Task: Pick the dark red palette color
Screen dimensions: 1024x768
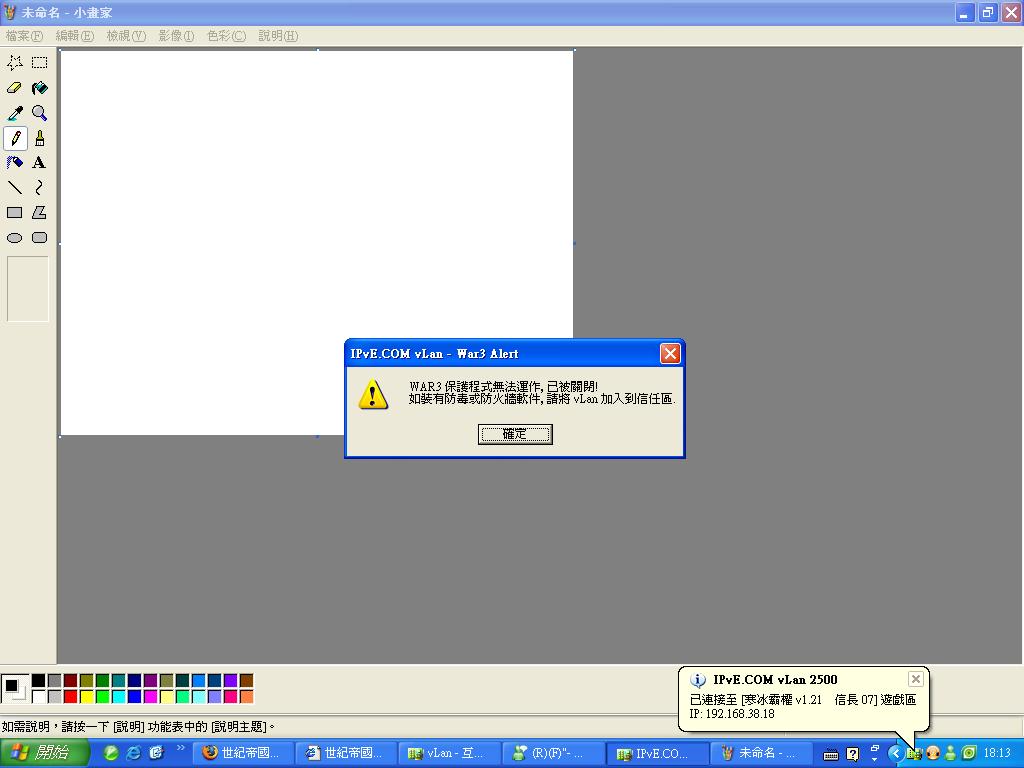Action: (71, 680)
